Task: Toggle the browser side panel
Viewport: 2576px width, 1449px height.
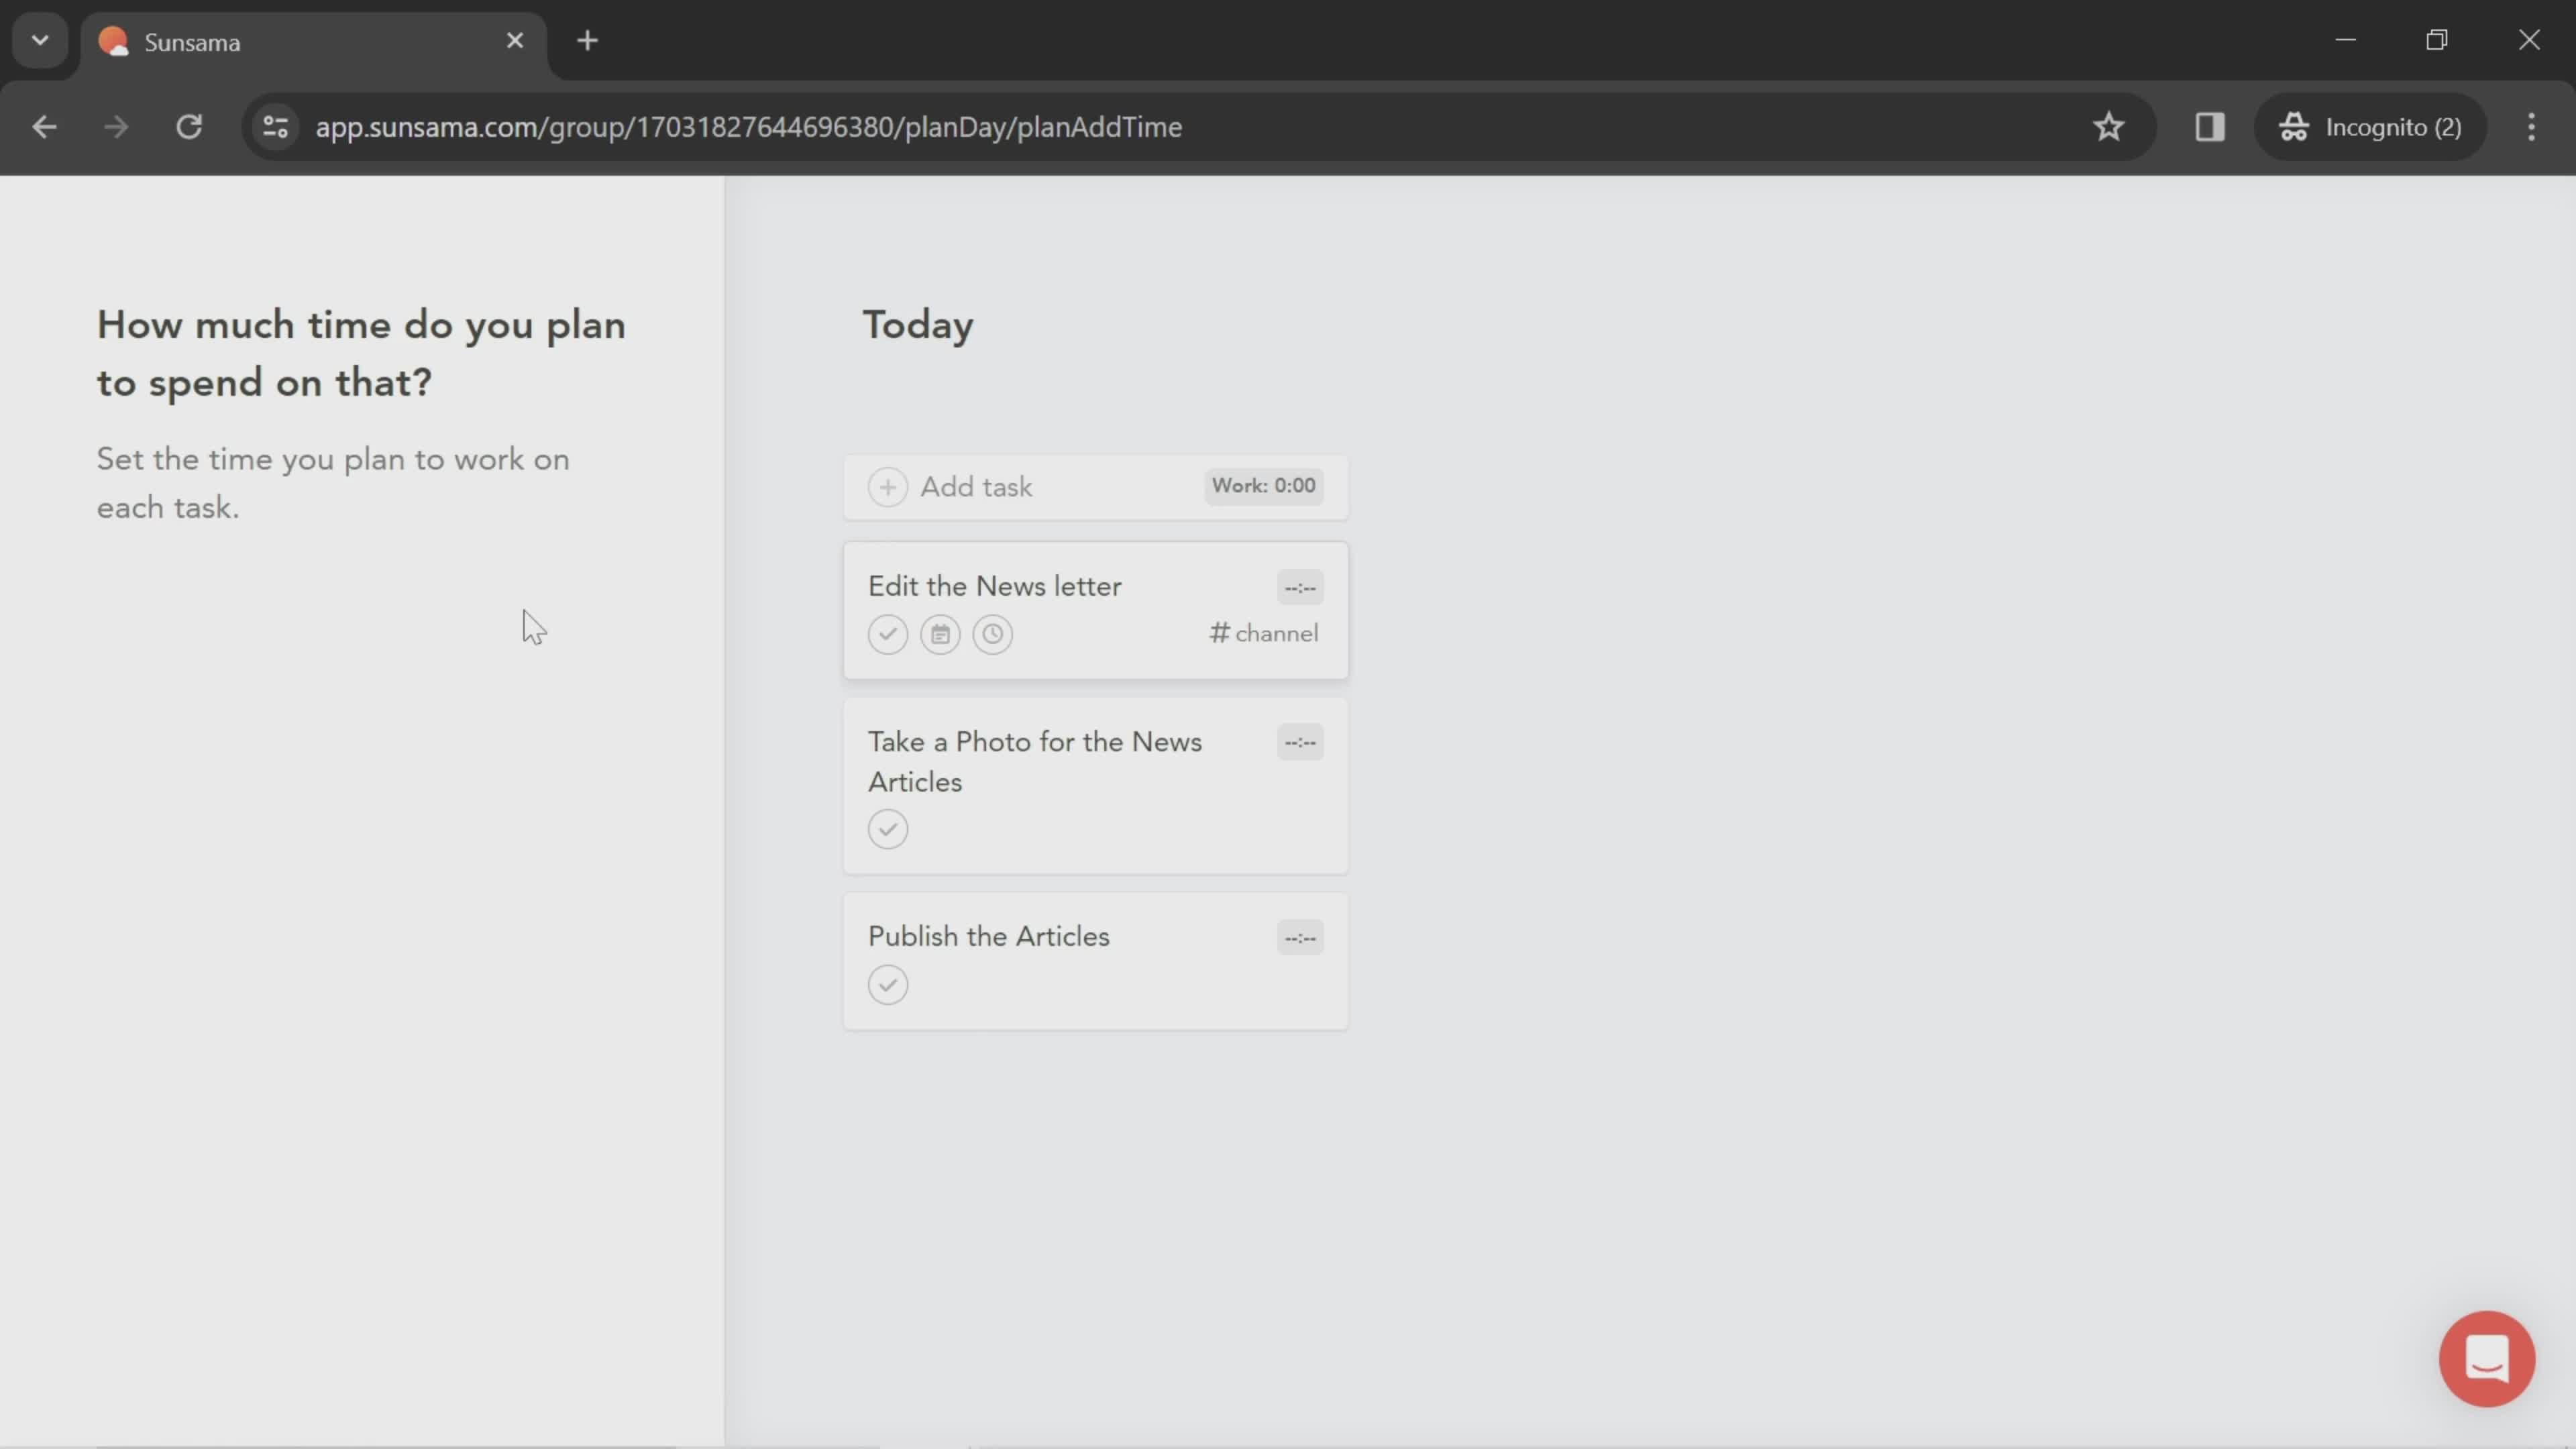Action: (2209, 127)
